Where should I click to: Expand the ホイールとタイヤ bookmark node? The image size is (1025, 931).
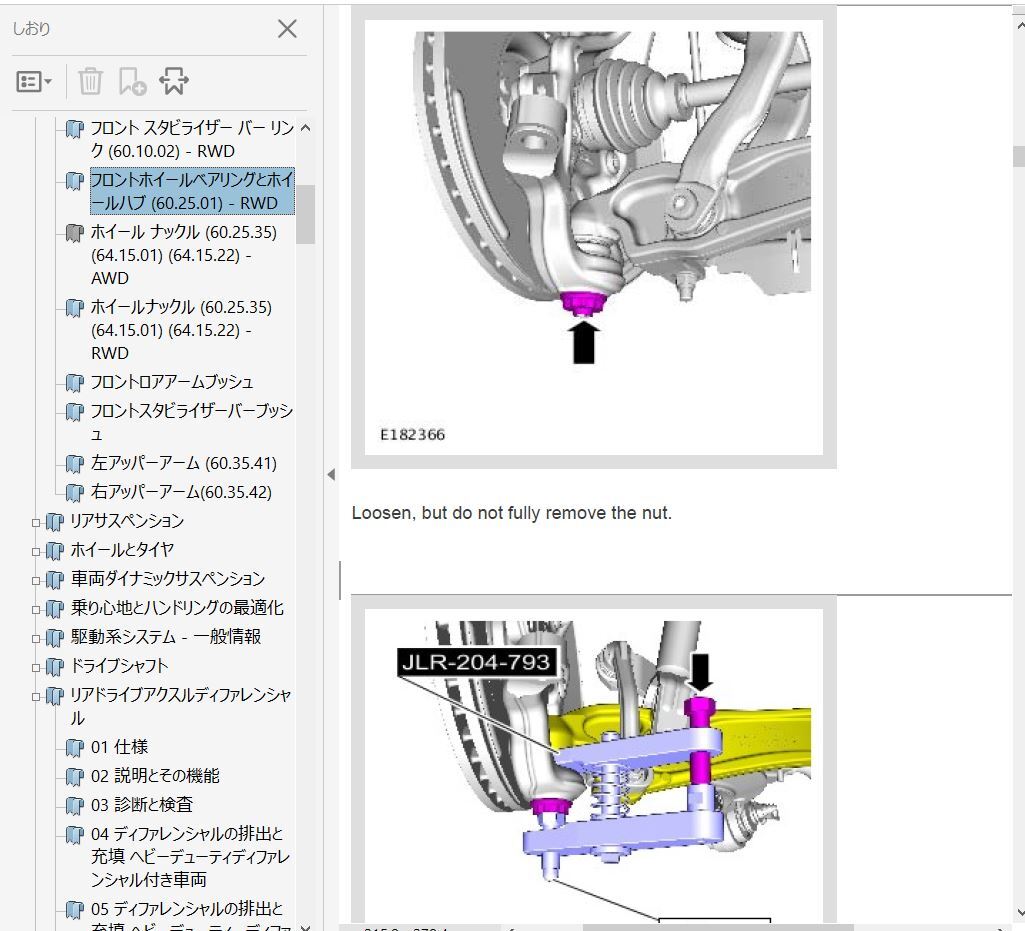pyautogui.click(x=37, y=551)
